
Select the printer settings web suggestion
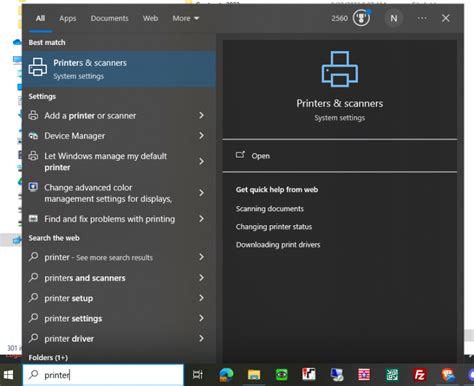pyautogui.click(x=73, y=319)
